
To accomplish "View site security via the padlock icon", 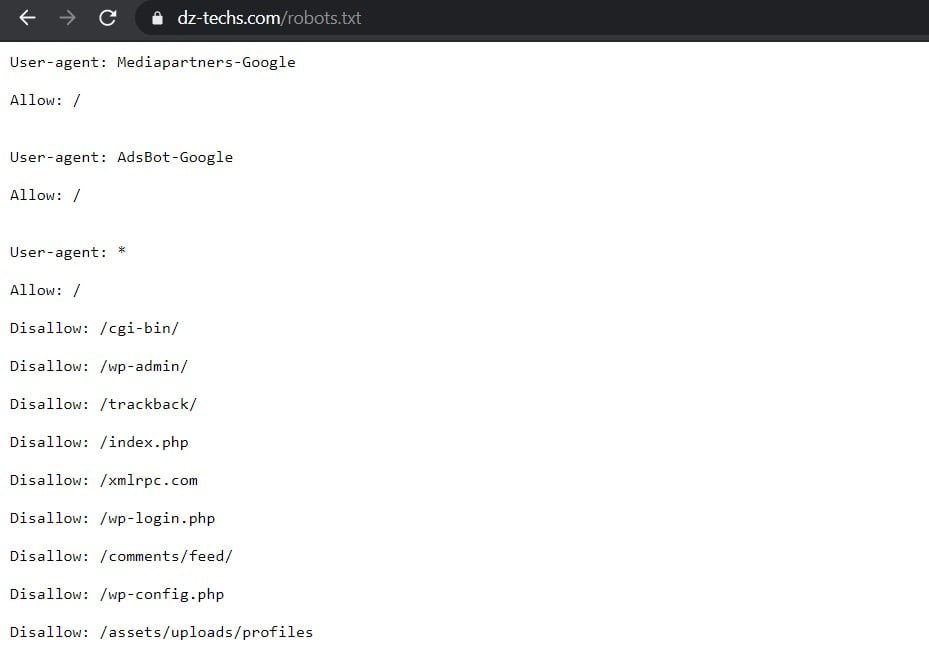I will pos(157,18).
